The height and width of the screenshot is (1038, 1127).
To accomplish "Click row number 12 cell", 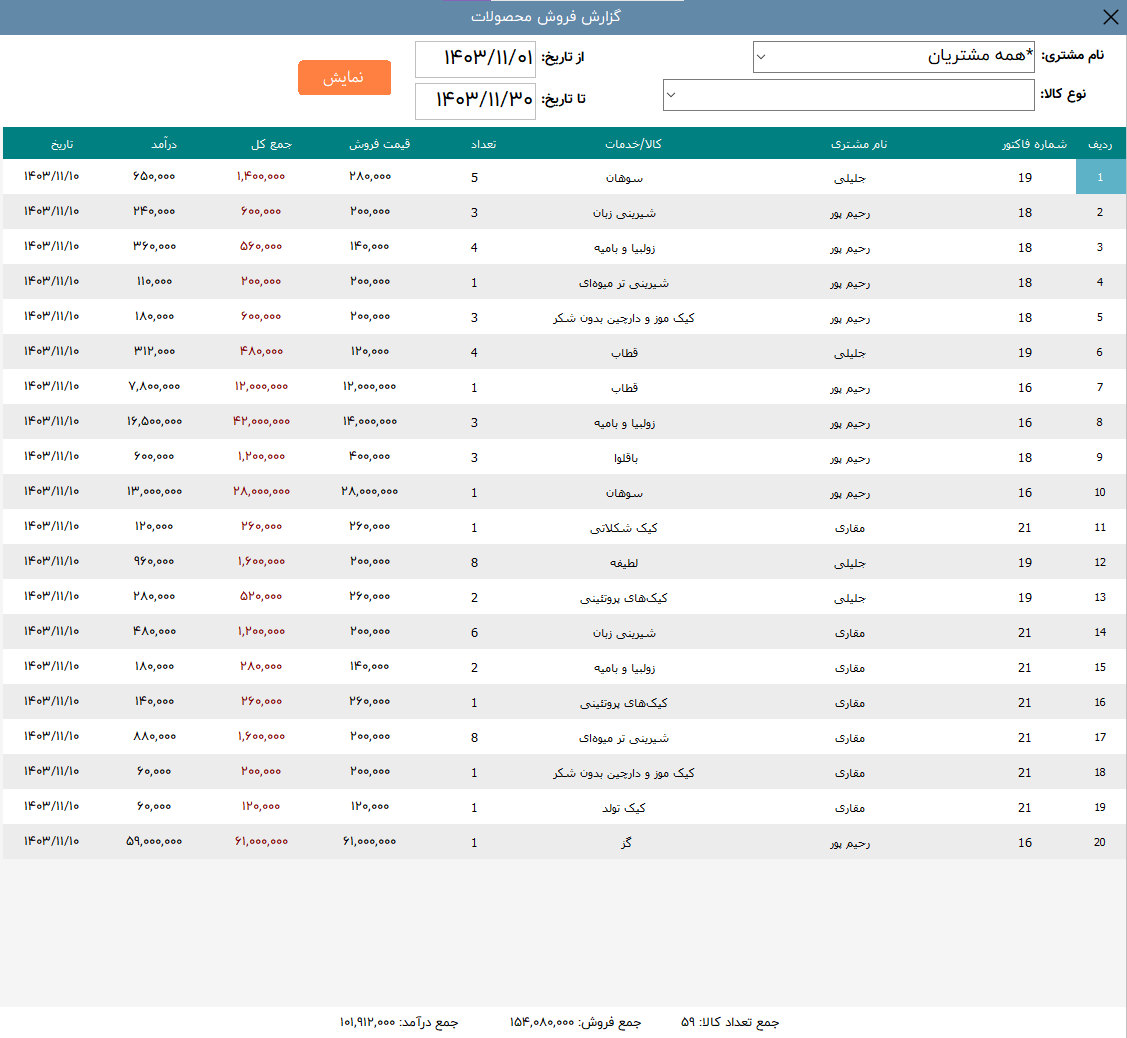I will coord(1100,562).
